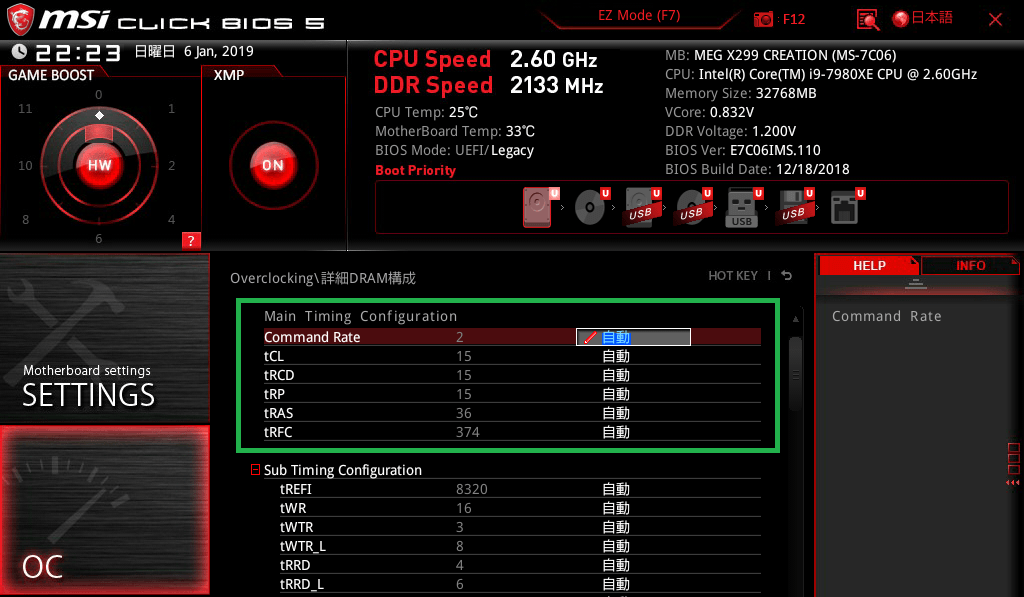Open the SETTINGS motherboard settings menu
This screenshot has width=1024, height=597.
[104, 338]
